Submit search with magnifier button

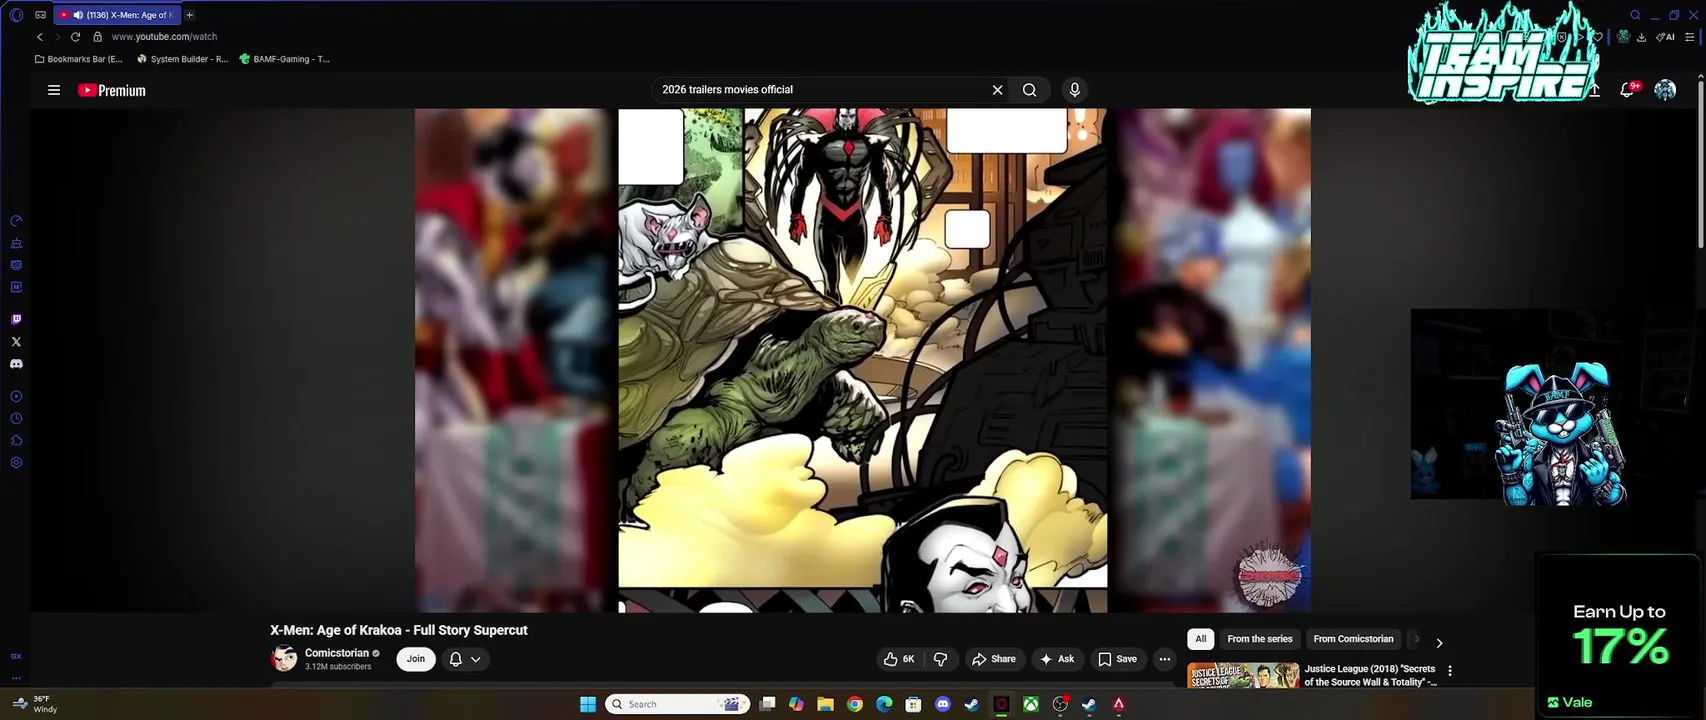tap(1029, 90)
